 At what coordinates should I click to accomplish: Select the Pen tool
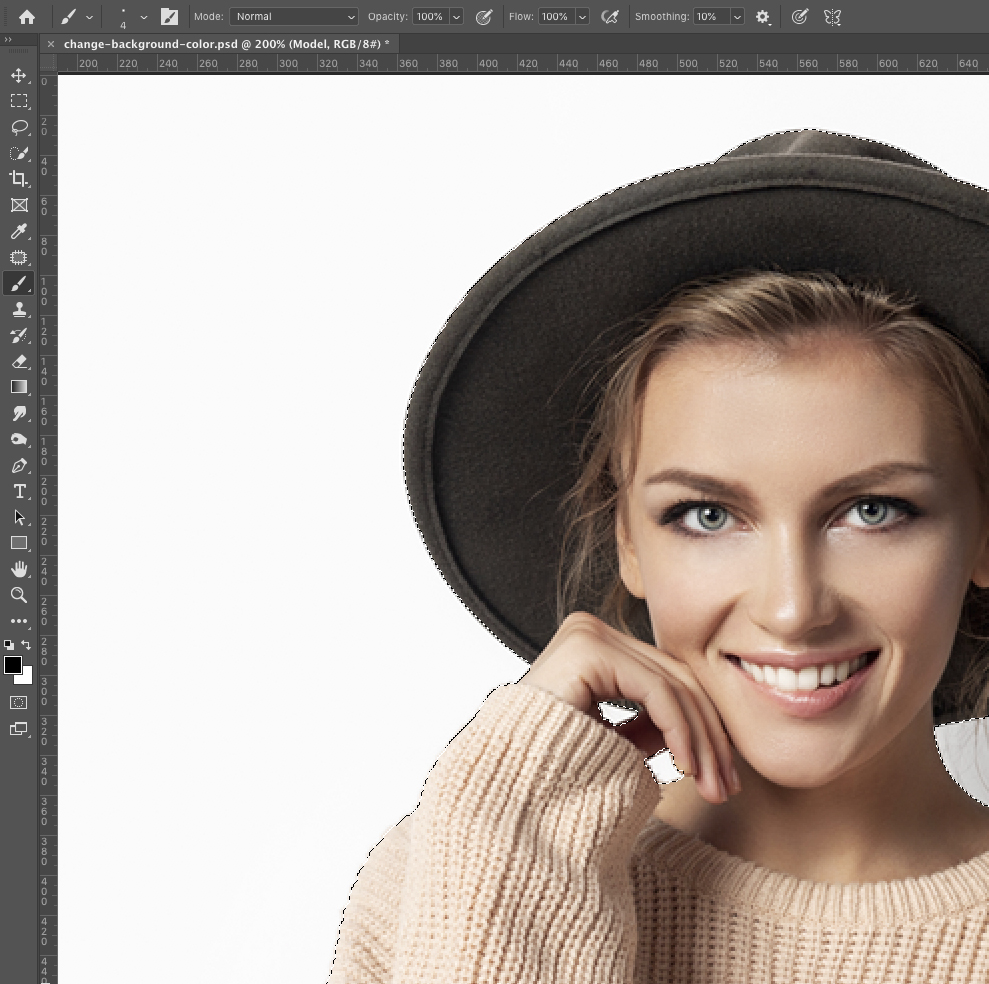[x=19, y=466]
